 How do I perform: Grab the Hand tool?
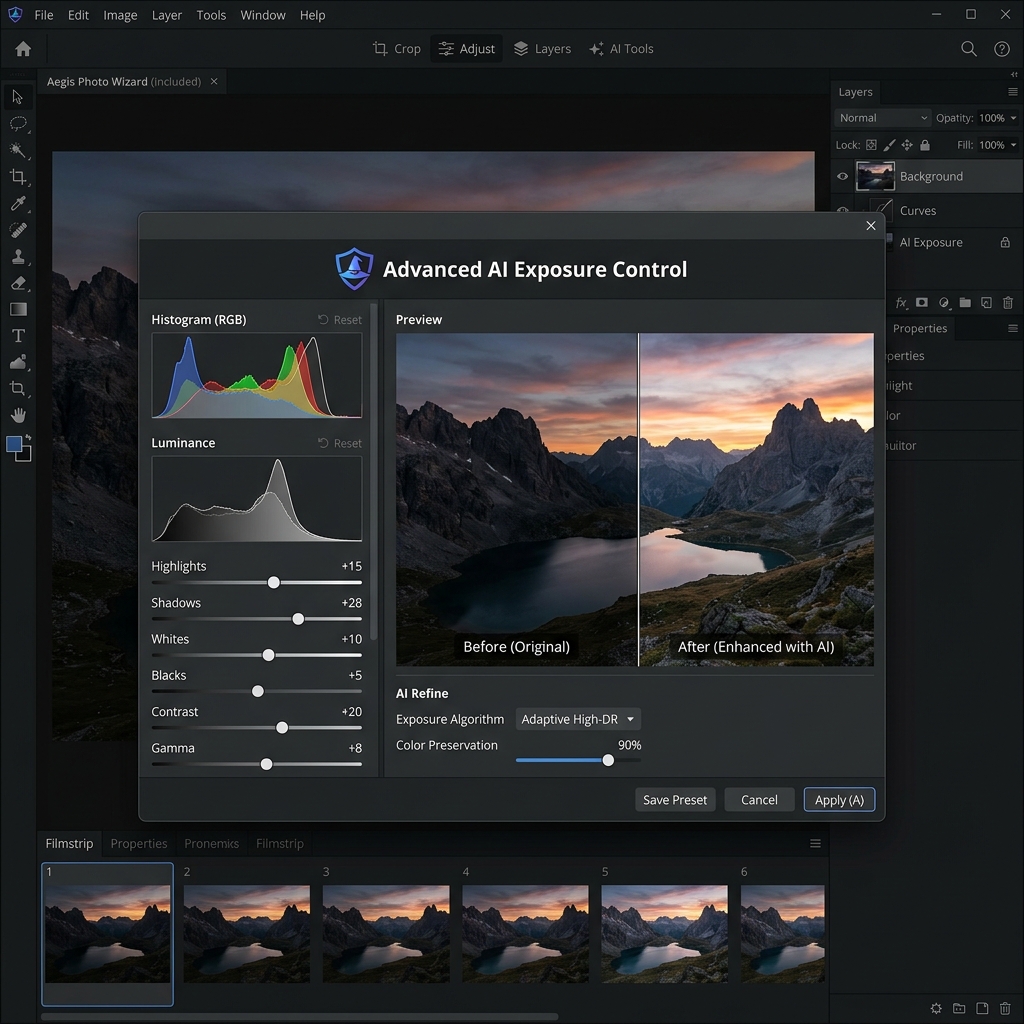pyautogui.click(x=18, y=415)
